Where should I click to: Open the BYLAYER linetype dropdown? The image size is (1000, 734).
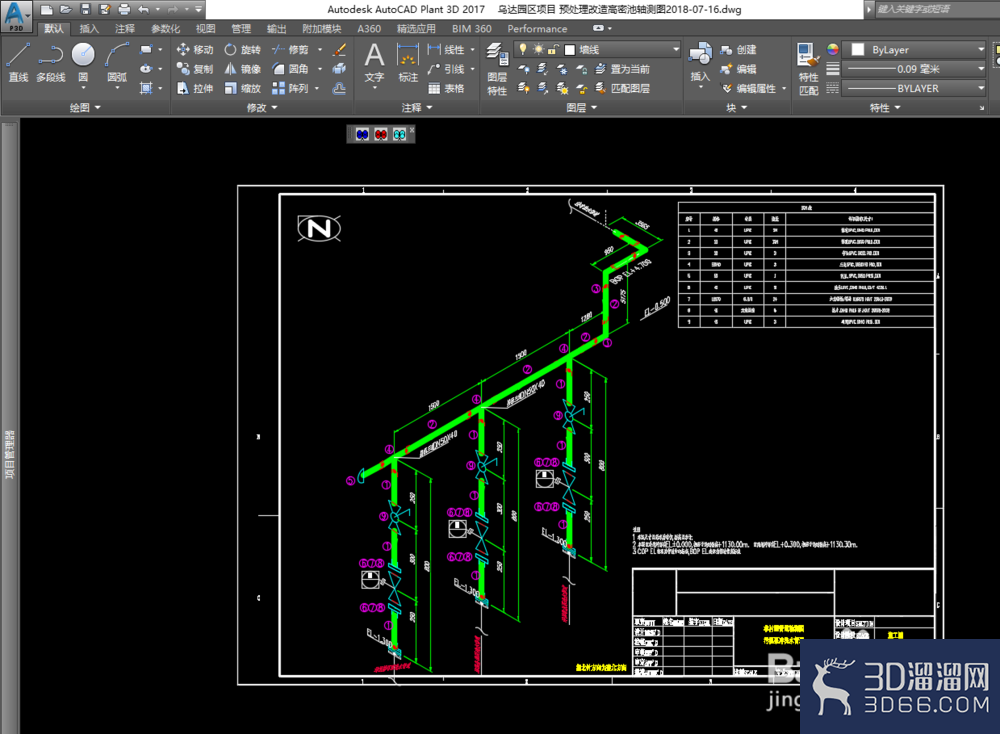point(981,88)
